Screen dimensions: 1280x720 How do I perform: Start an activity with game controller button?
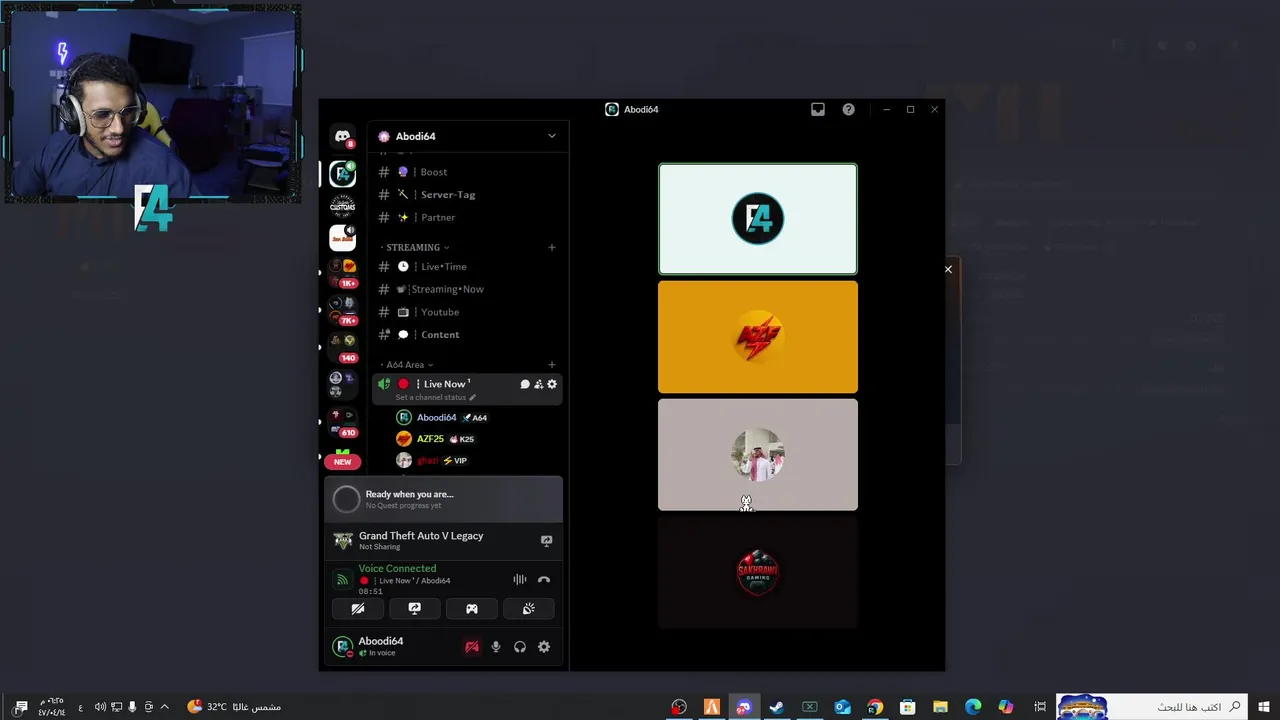coord(472,609)
